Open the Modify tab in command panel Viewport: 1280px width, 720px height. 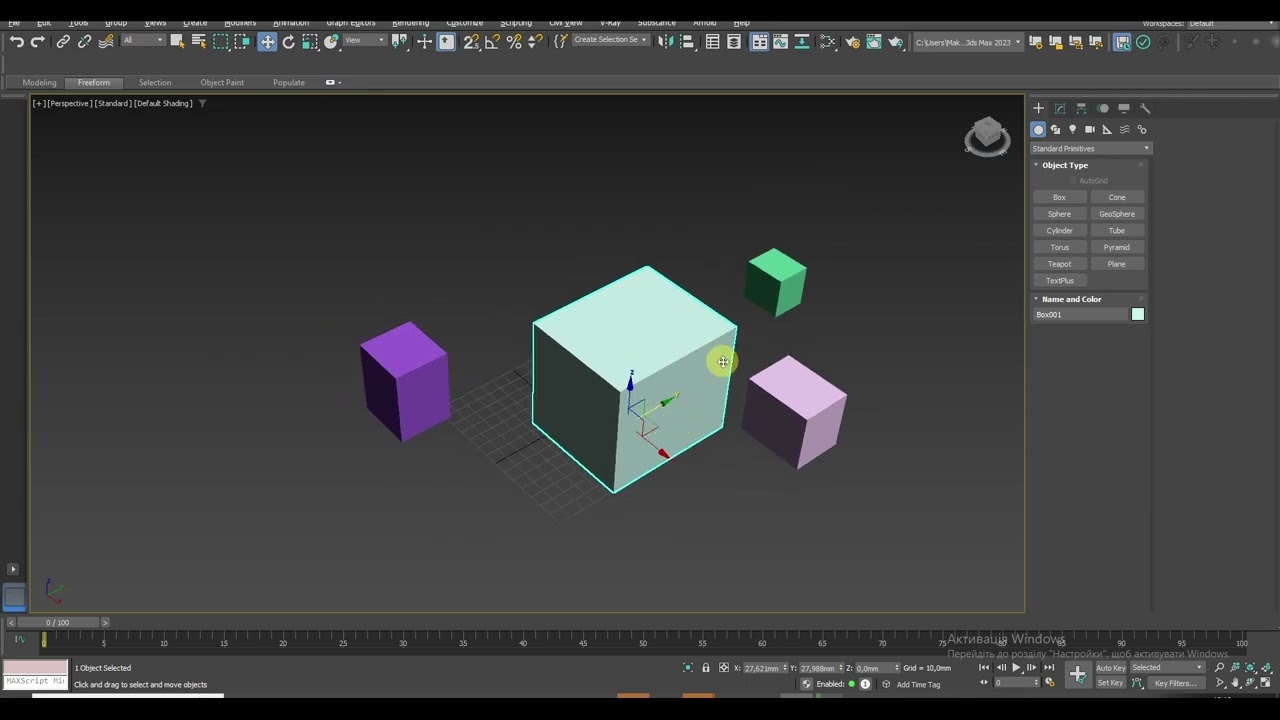coord(1060,108)
